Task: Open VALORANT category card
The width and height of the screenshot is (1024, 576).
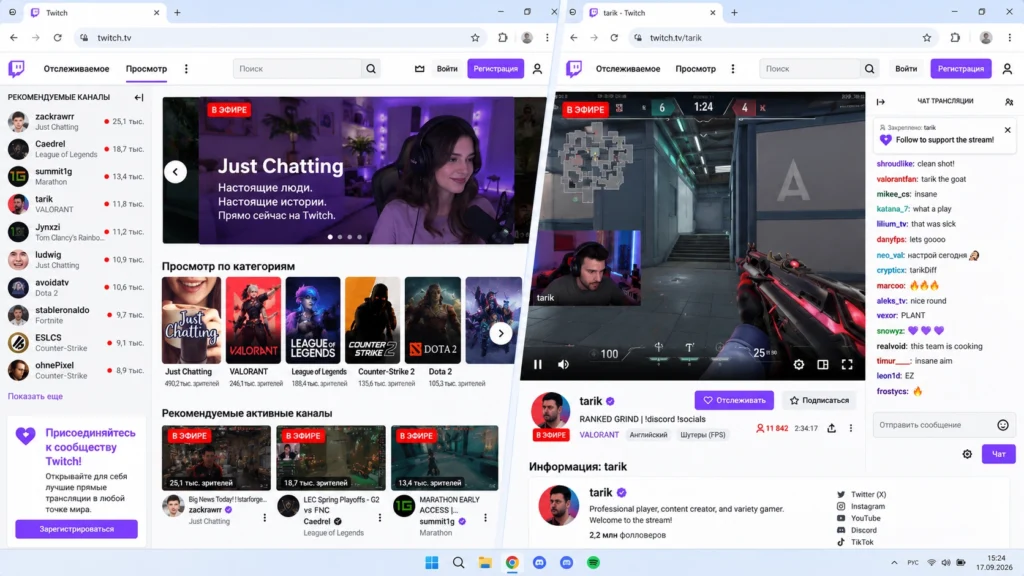Action: (253, 320)
